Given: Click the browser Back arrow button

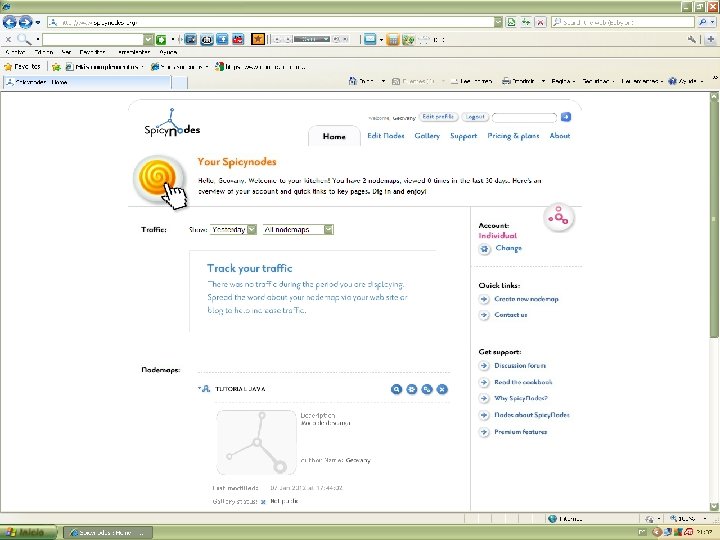Looking at the screenshot, I should (x=10, y=22).
